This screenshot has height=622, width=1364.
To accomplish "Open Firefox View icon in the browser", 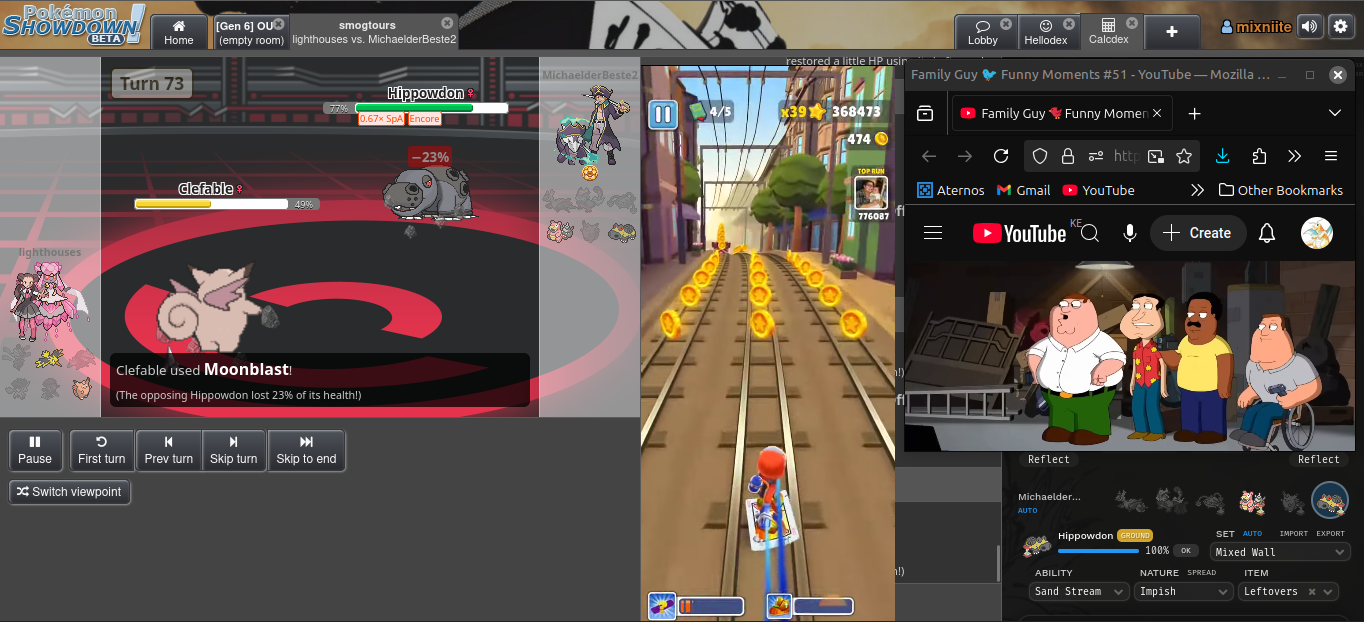I will 926,113.
